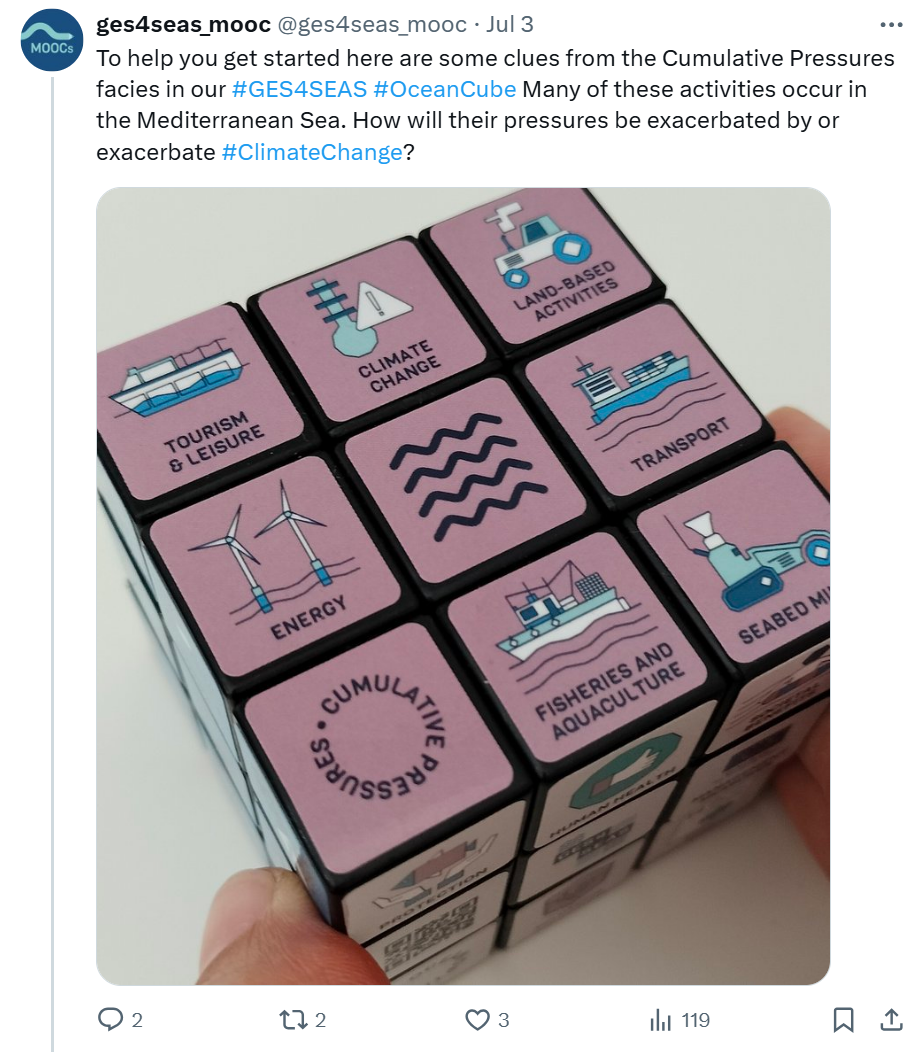Click the retweet icon
922x1052 pixels.
point(292,1020)
